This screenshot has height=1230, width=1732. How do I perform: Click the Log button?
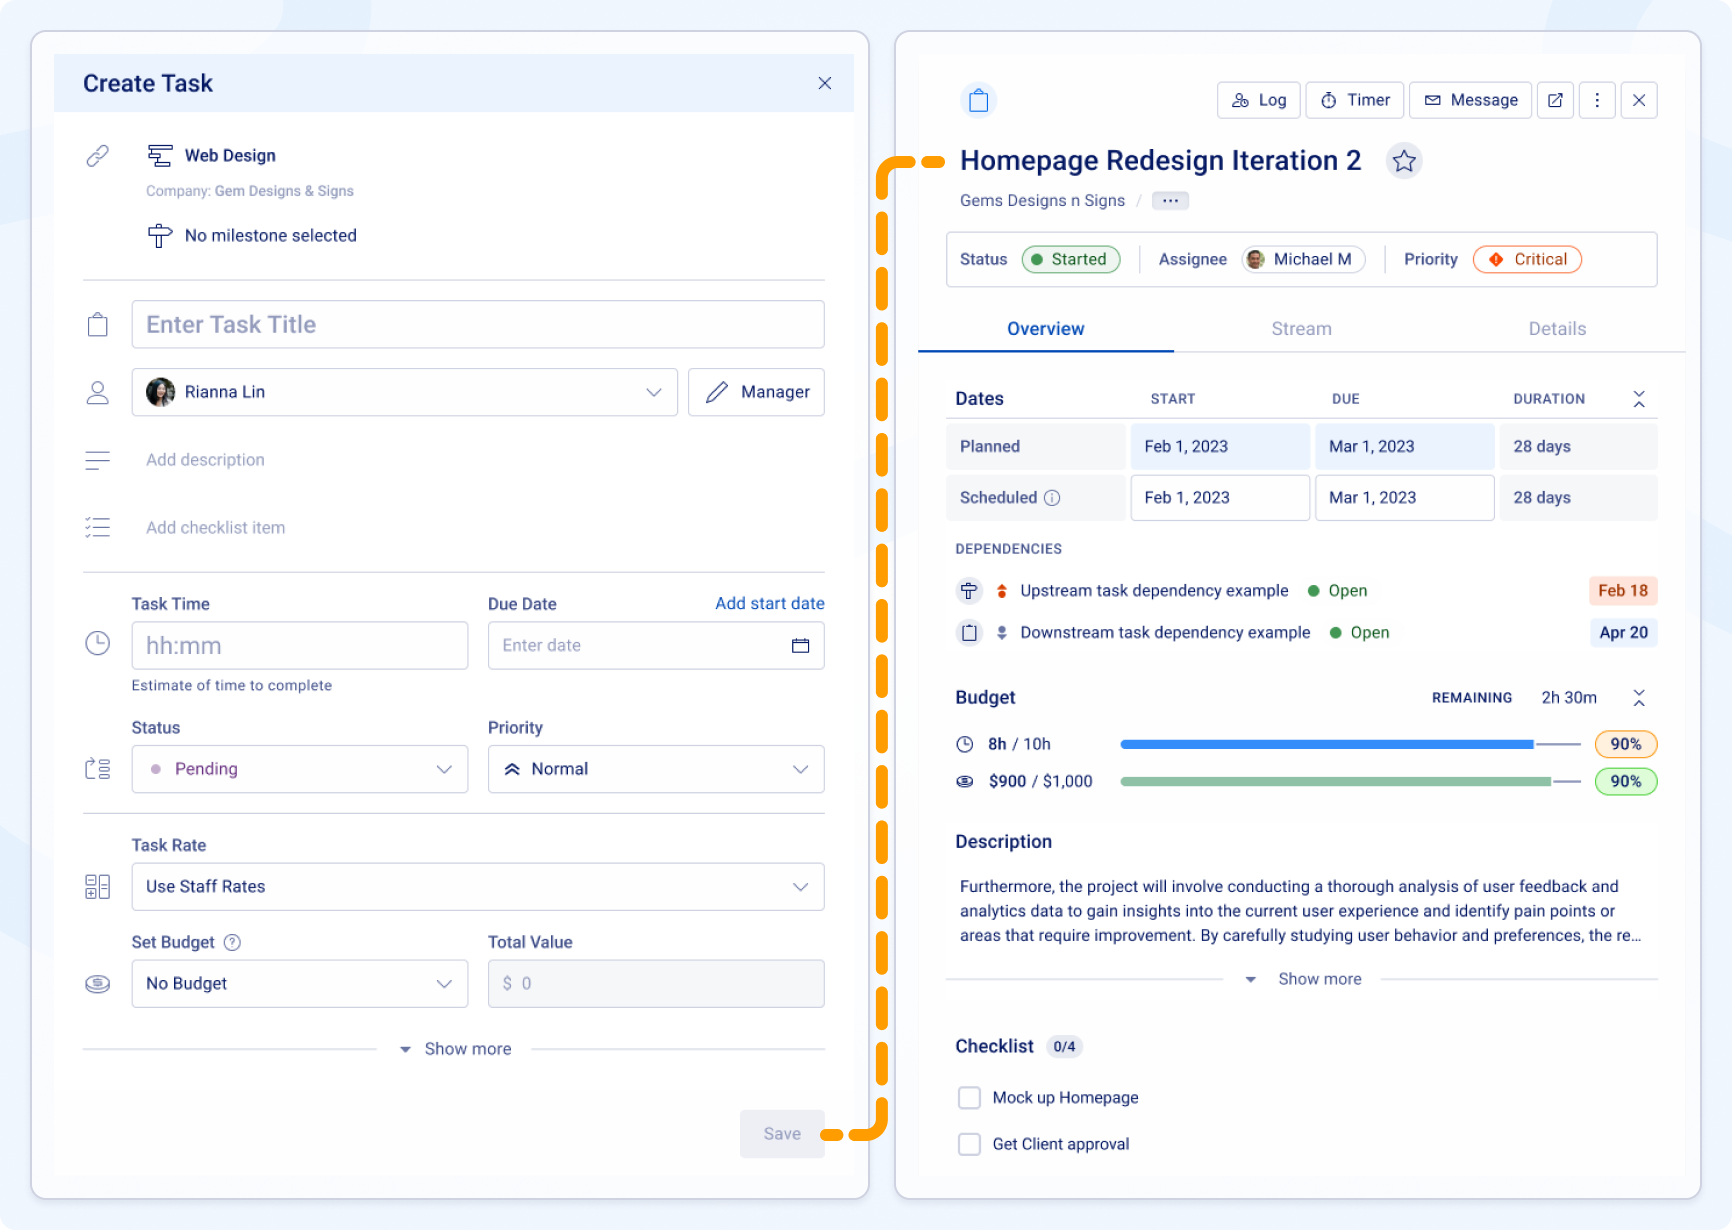1258,100
